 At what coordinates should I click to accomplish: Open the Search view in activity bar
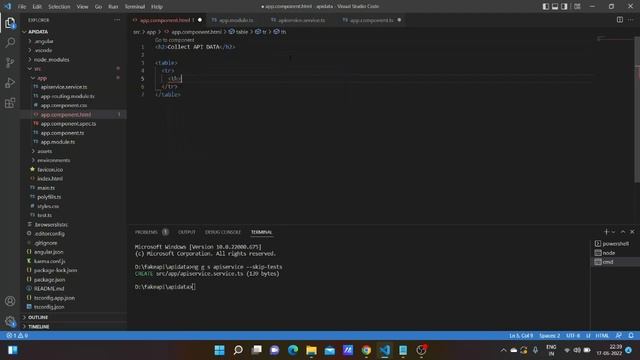click(10, 42)
